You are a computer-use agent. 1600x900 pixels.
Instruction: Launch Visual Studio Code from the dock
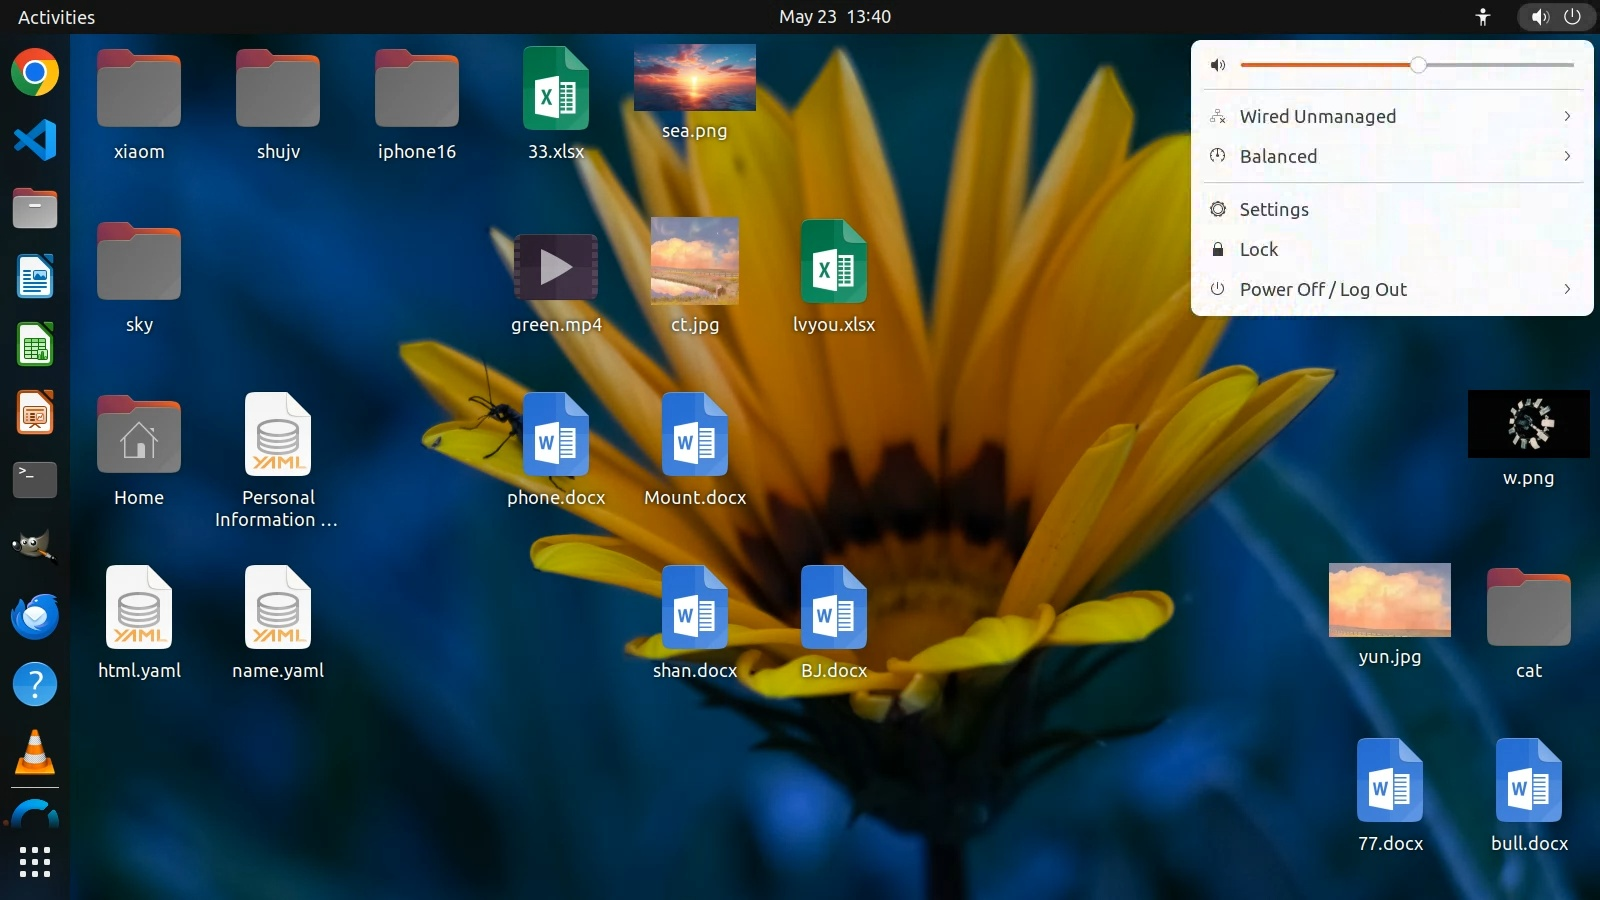(x=35, y=140)
